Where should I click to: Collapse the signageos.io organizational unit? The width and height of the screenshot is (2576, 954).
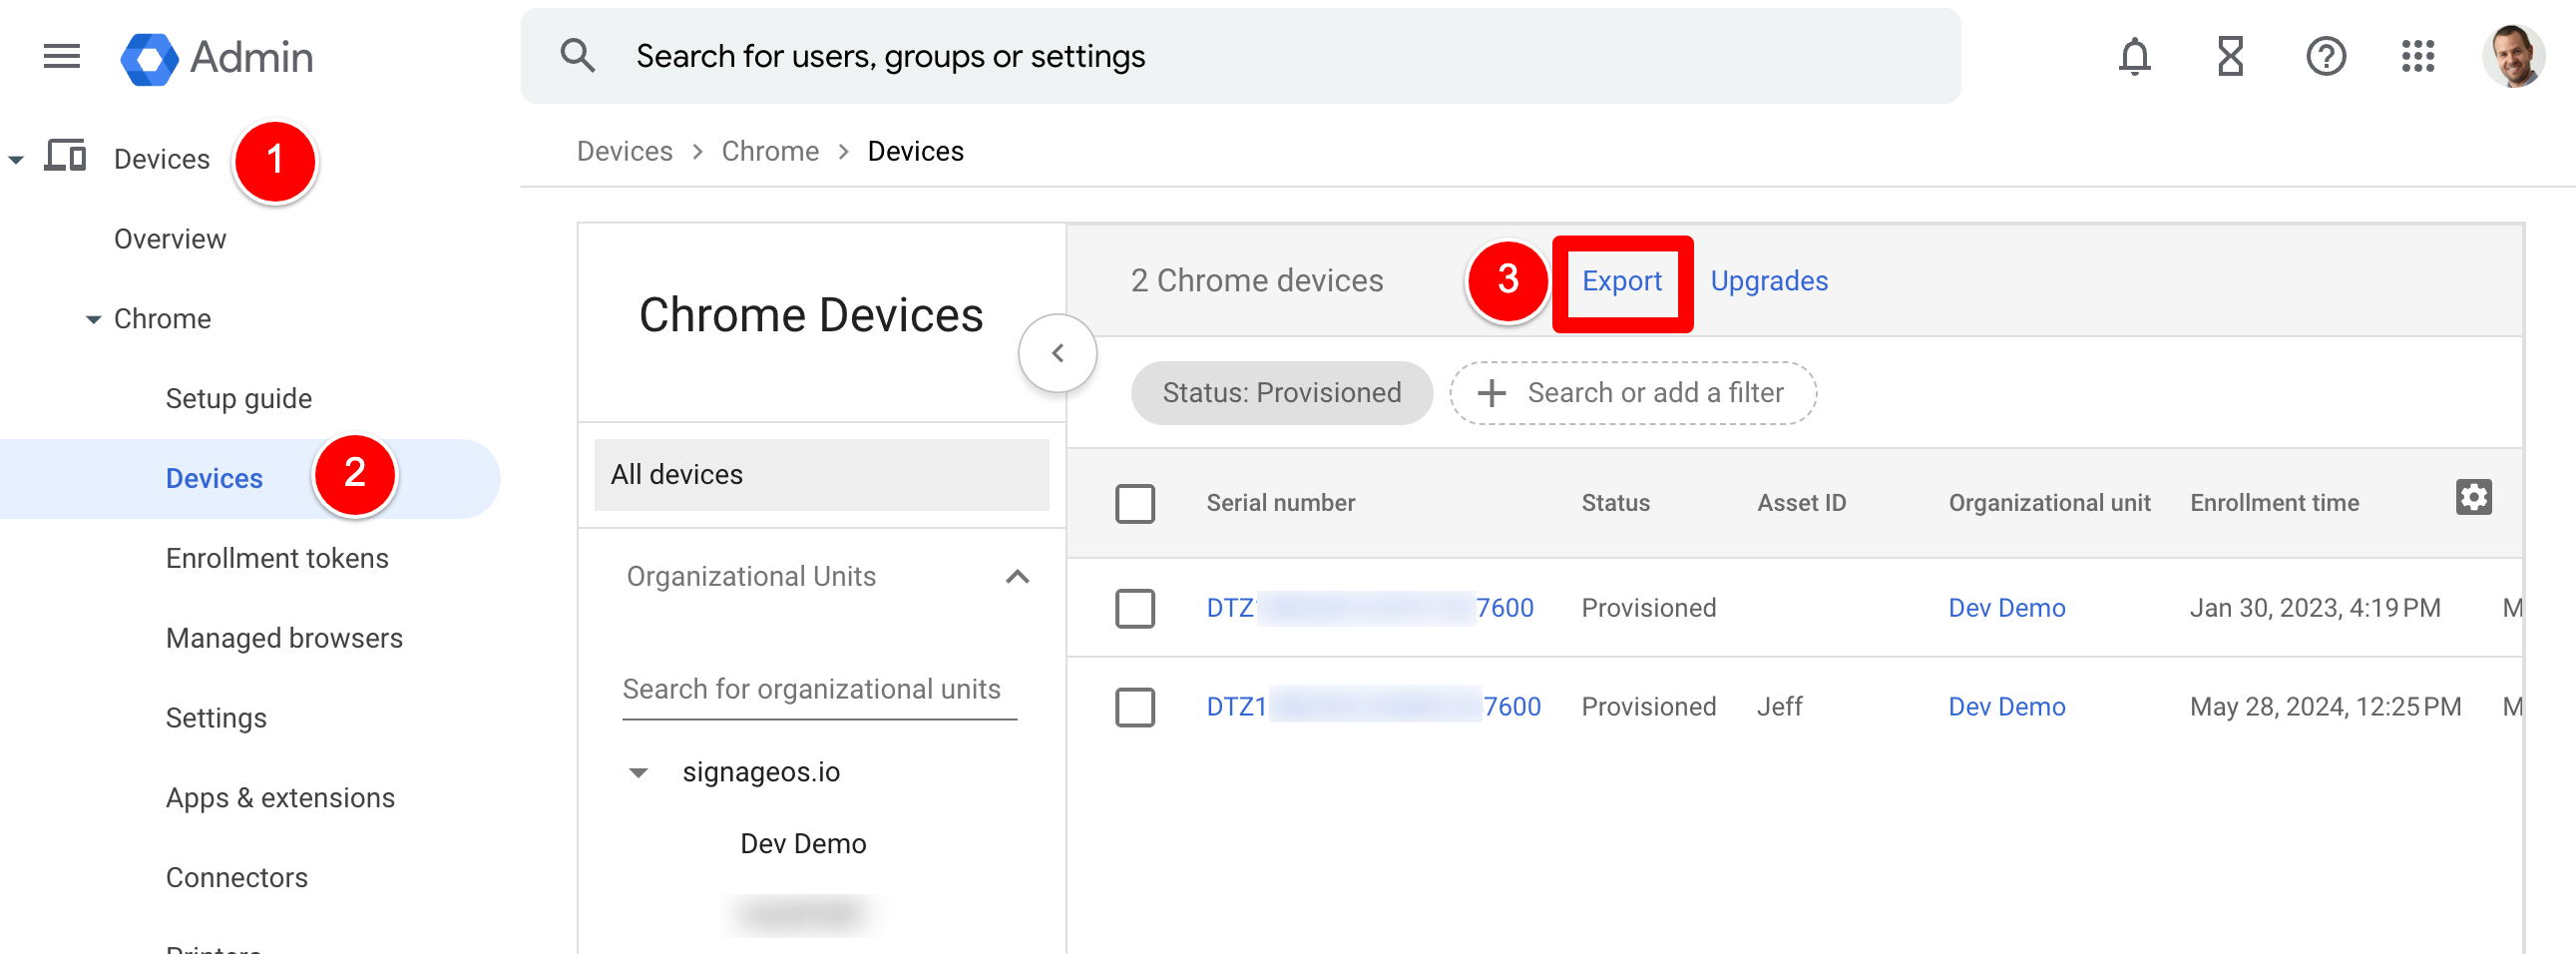click(x=638, y=773)
